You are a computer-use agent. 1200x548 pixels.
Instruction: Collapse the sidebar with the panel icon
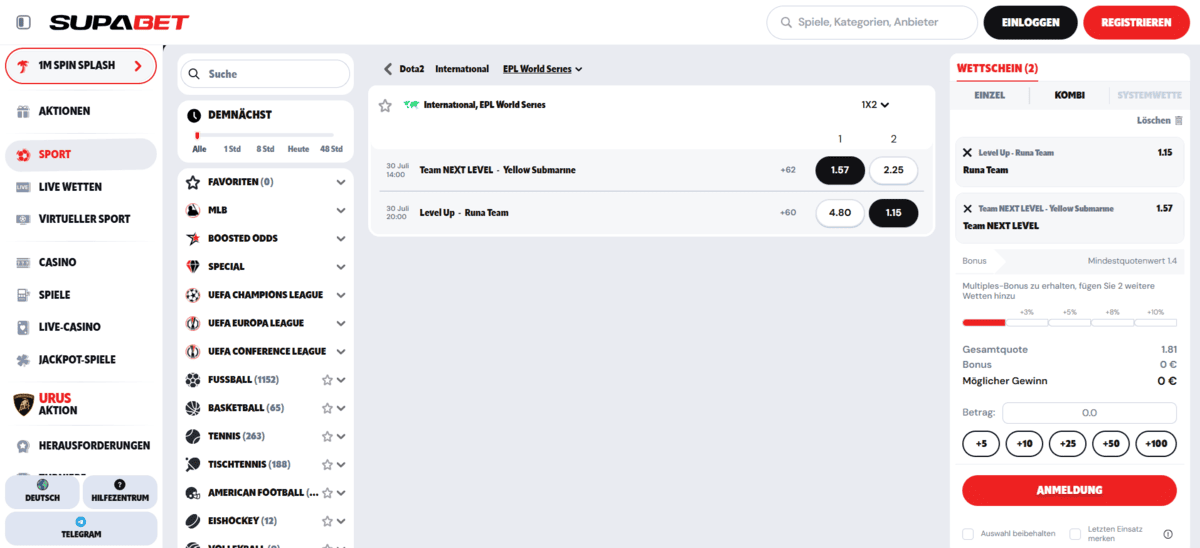23,22
